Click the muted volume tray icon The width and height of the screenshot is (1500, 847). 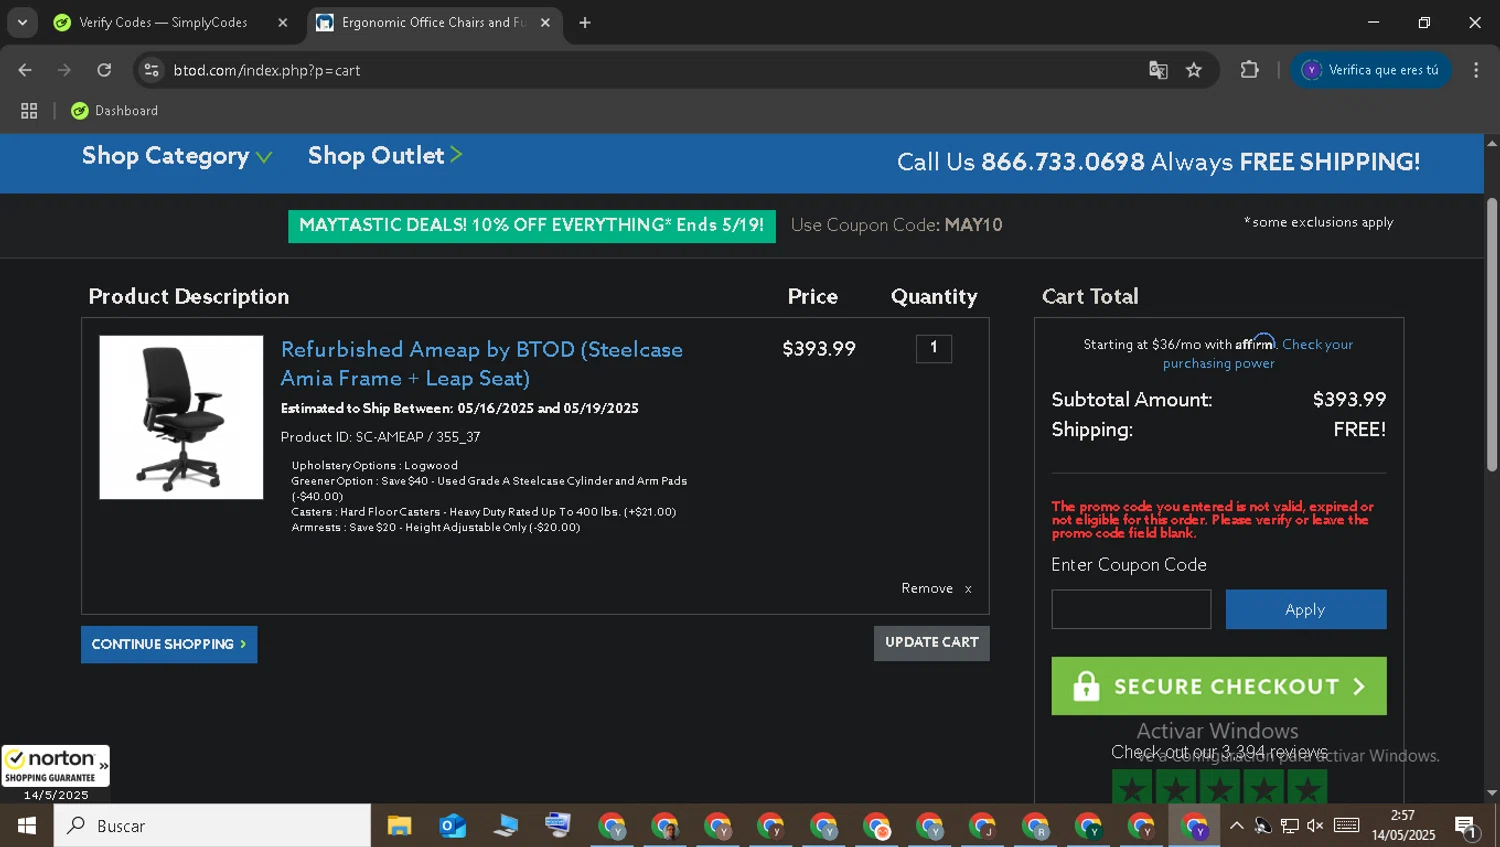(1315, 826)
